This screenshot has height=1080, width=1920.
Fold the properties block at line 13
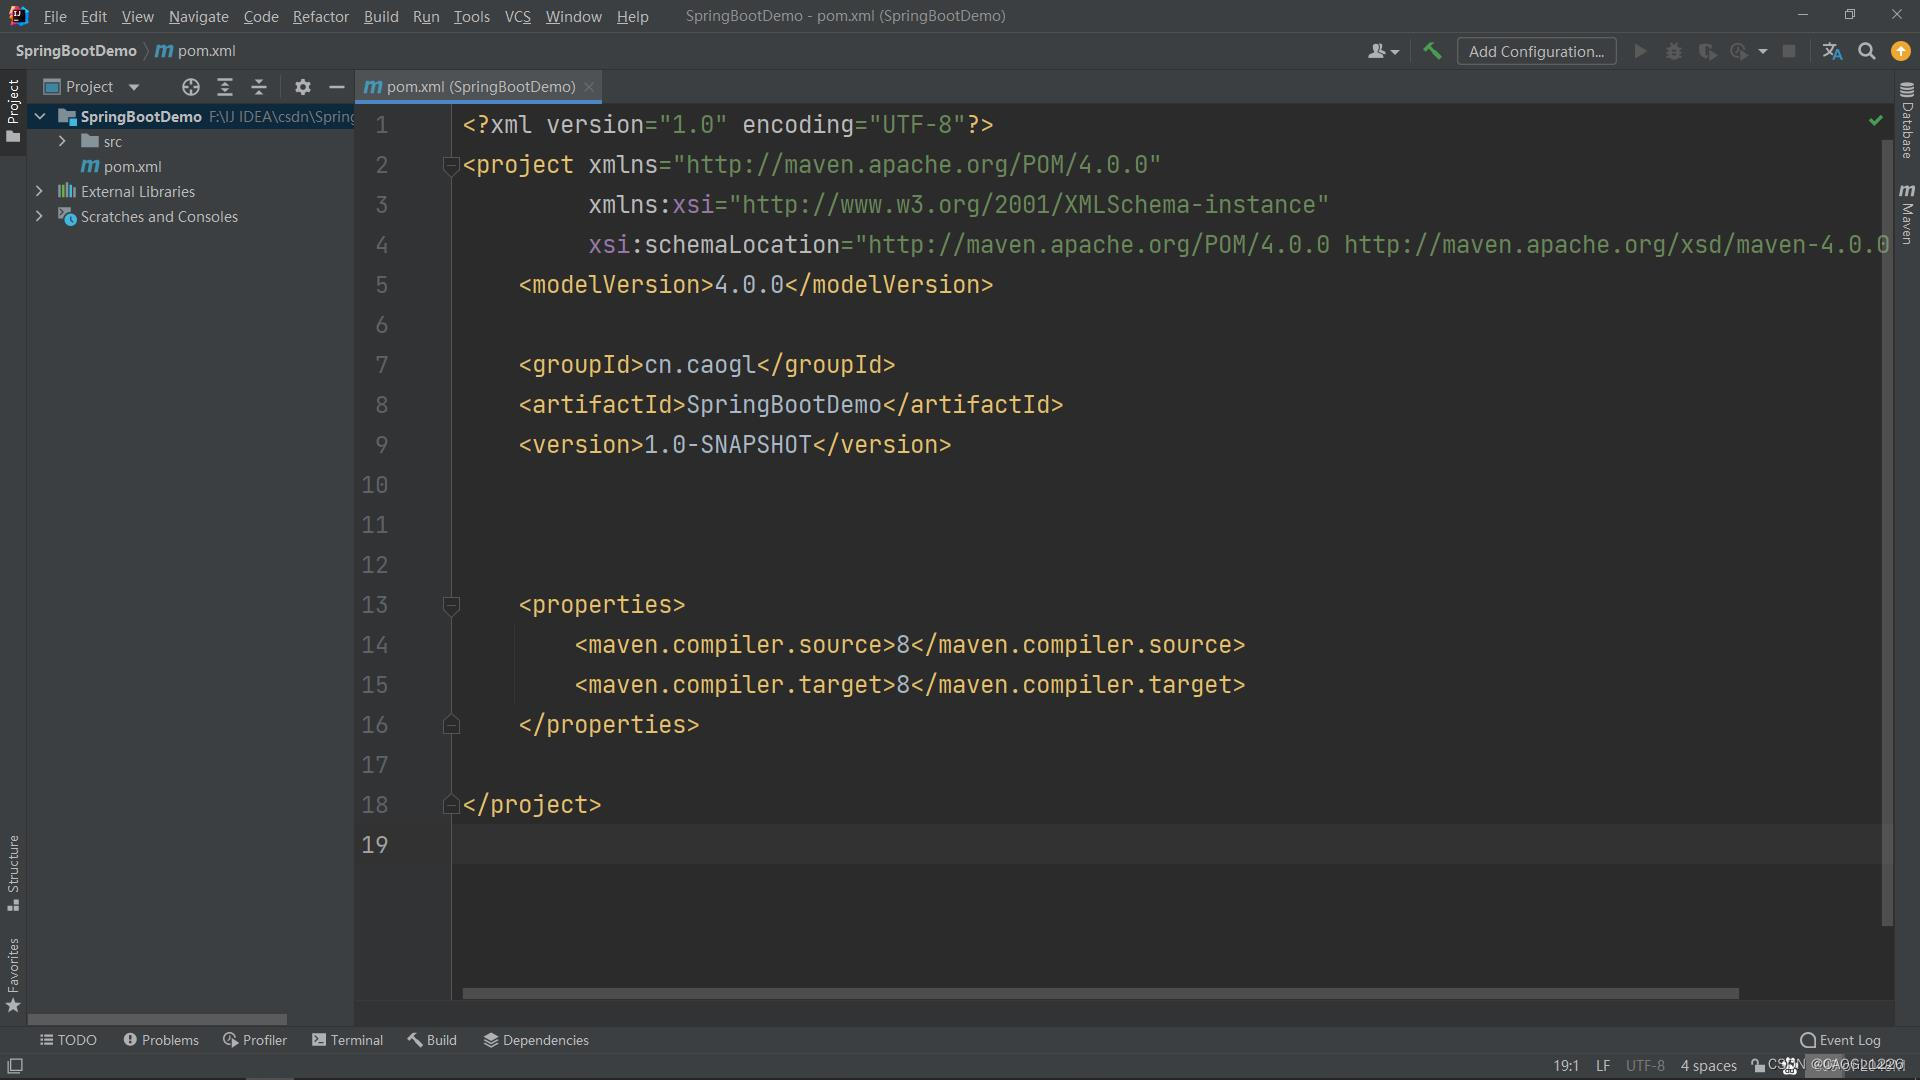450,605
